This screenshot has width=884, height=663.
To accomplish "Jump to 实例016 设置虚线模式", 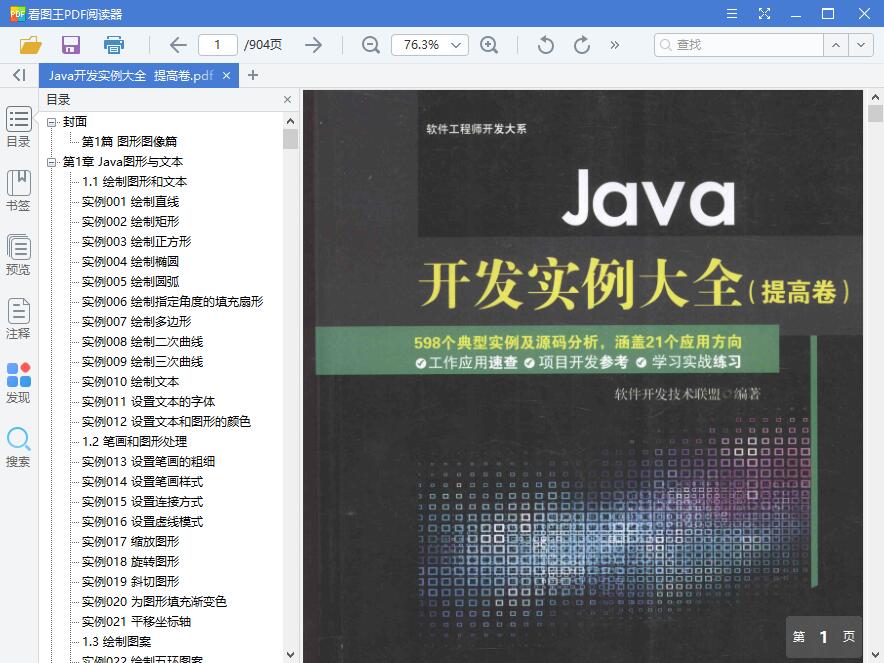I will (x=143, y=522).
